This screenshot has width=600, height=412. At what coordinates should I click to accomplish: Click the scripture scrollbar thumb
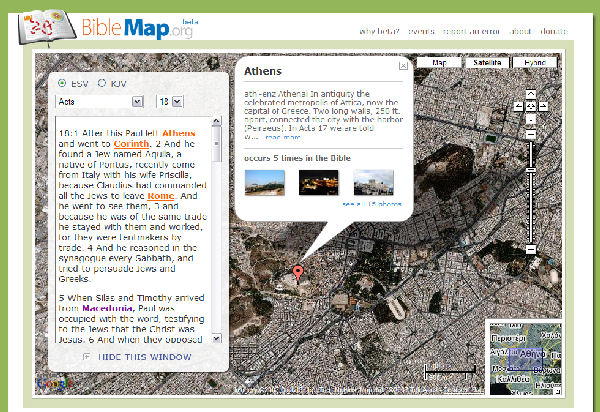tap(216, 144)
